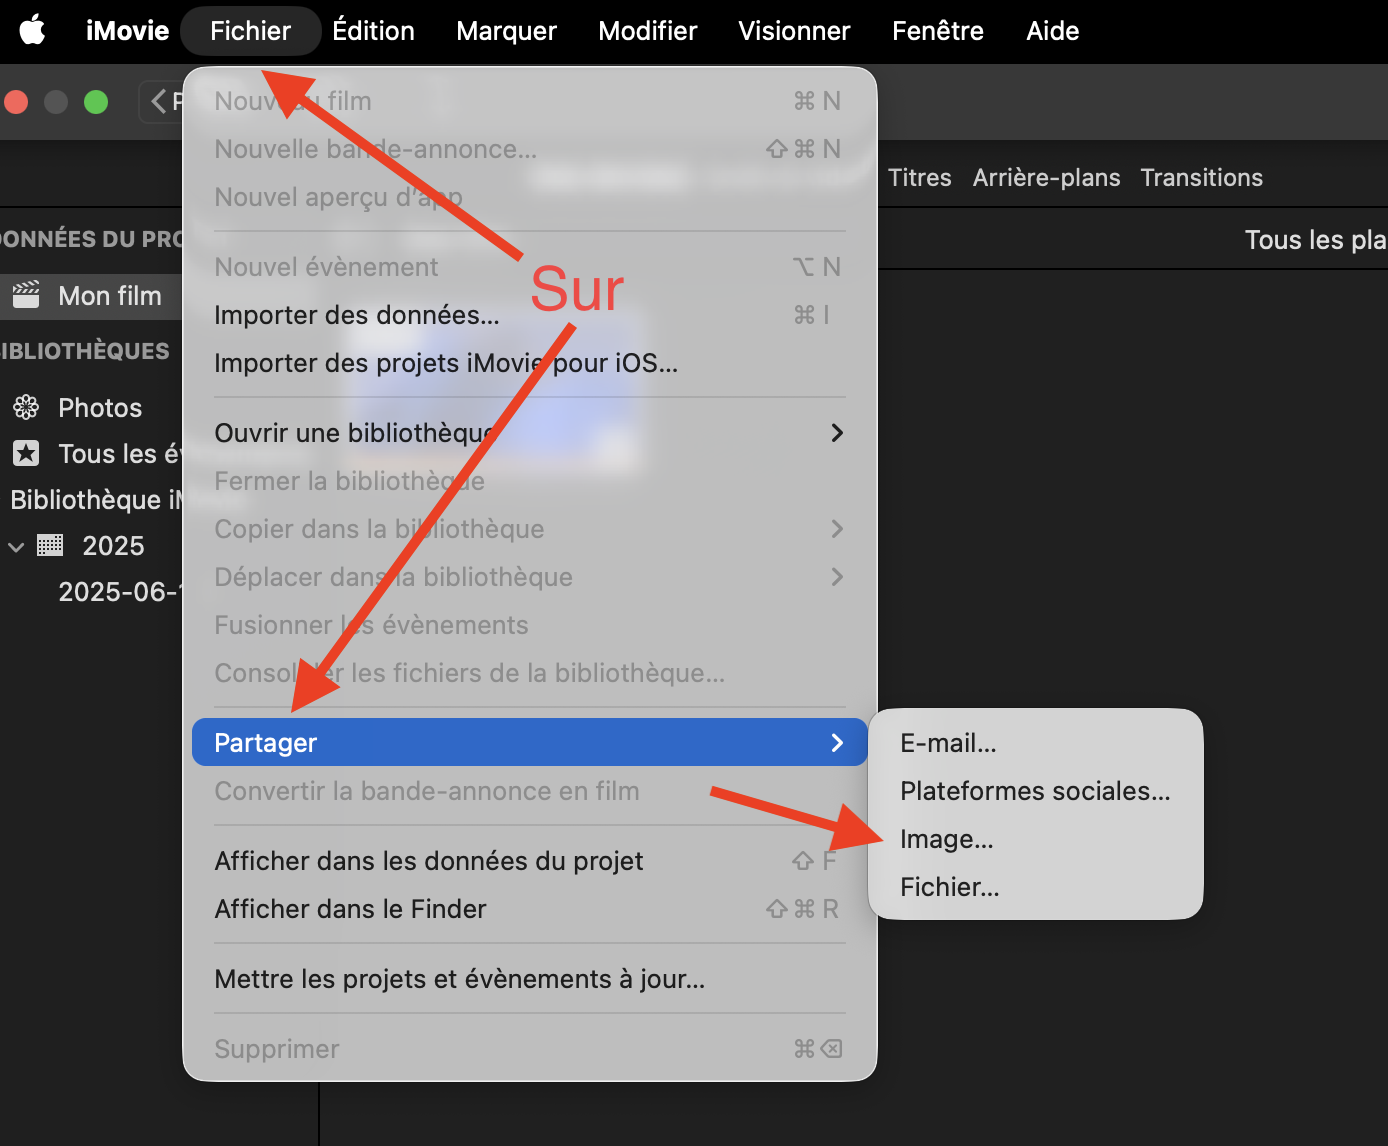
Task: Expand the Ouvrir une bibliothèque submenu arrow
Action: 837,433
